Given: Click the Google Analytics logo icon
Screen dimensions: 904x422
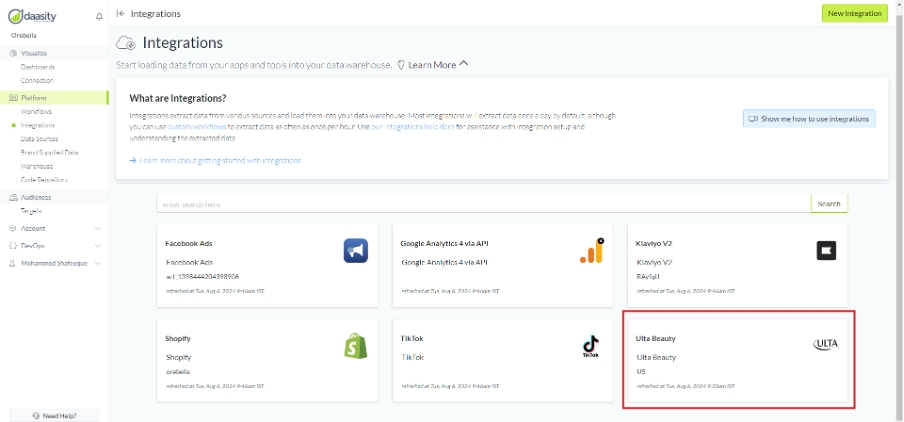Looking at the screenshot, I should (591, 251).
